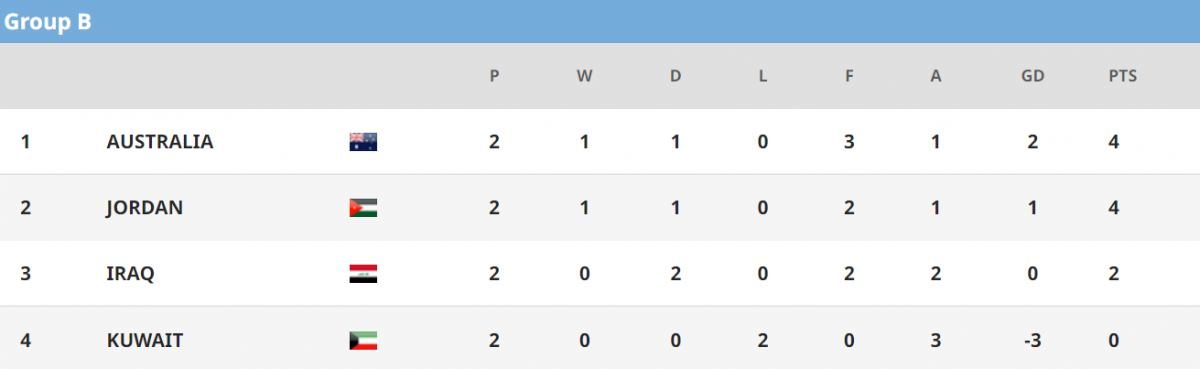Click the W column header
Viewport: 1200px width, 369px height.
(584, 76)
